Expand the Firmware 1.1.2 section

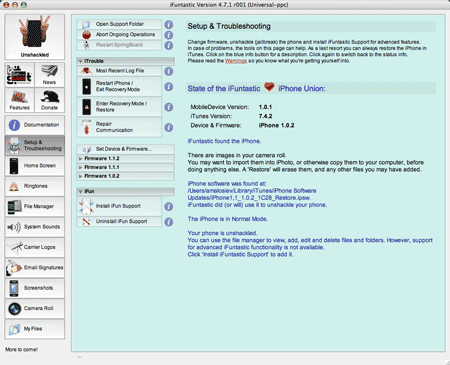[125, 158]
